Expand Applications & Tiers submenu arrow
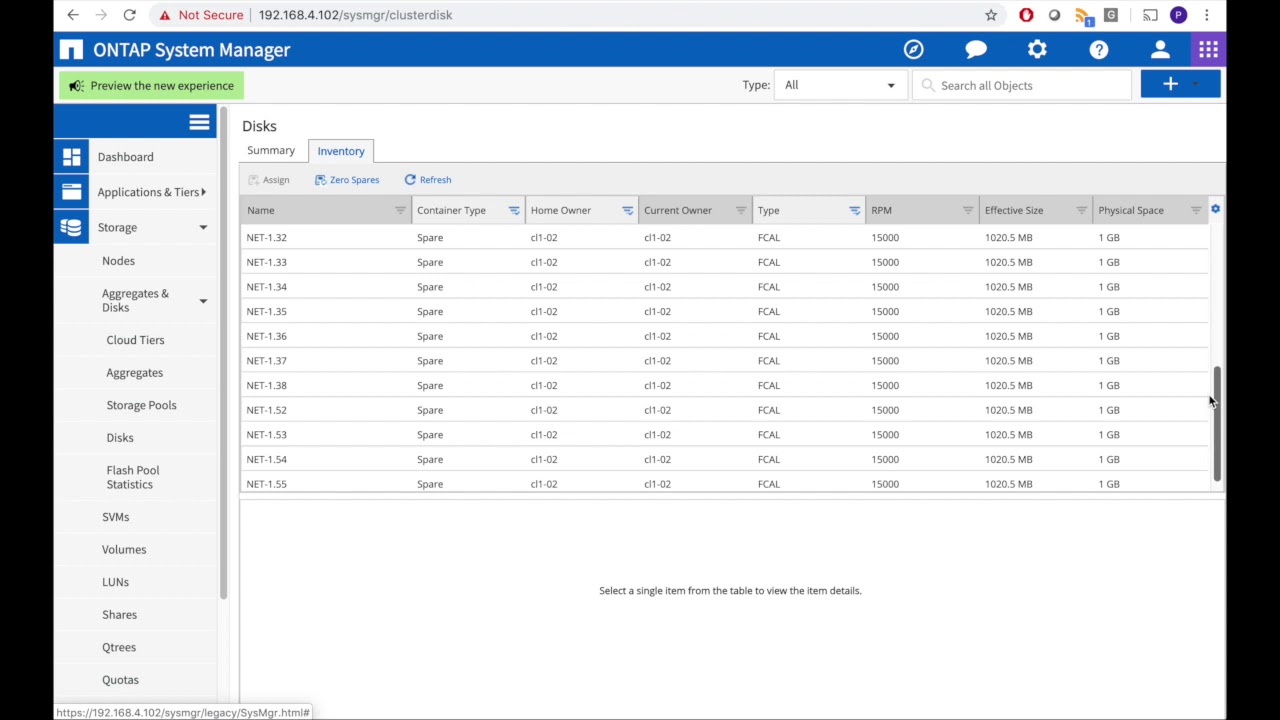The width and height of the screenshot is (1280, 720). coord(203,192)
